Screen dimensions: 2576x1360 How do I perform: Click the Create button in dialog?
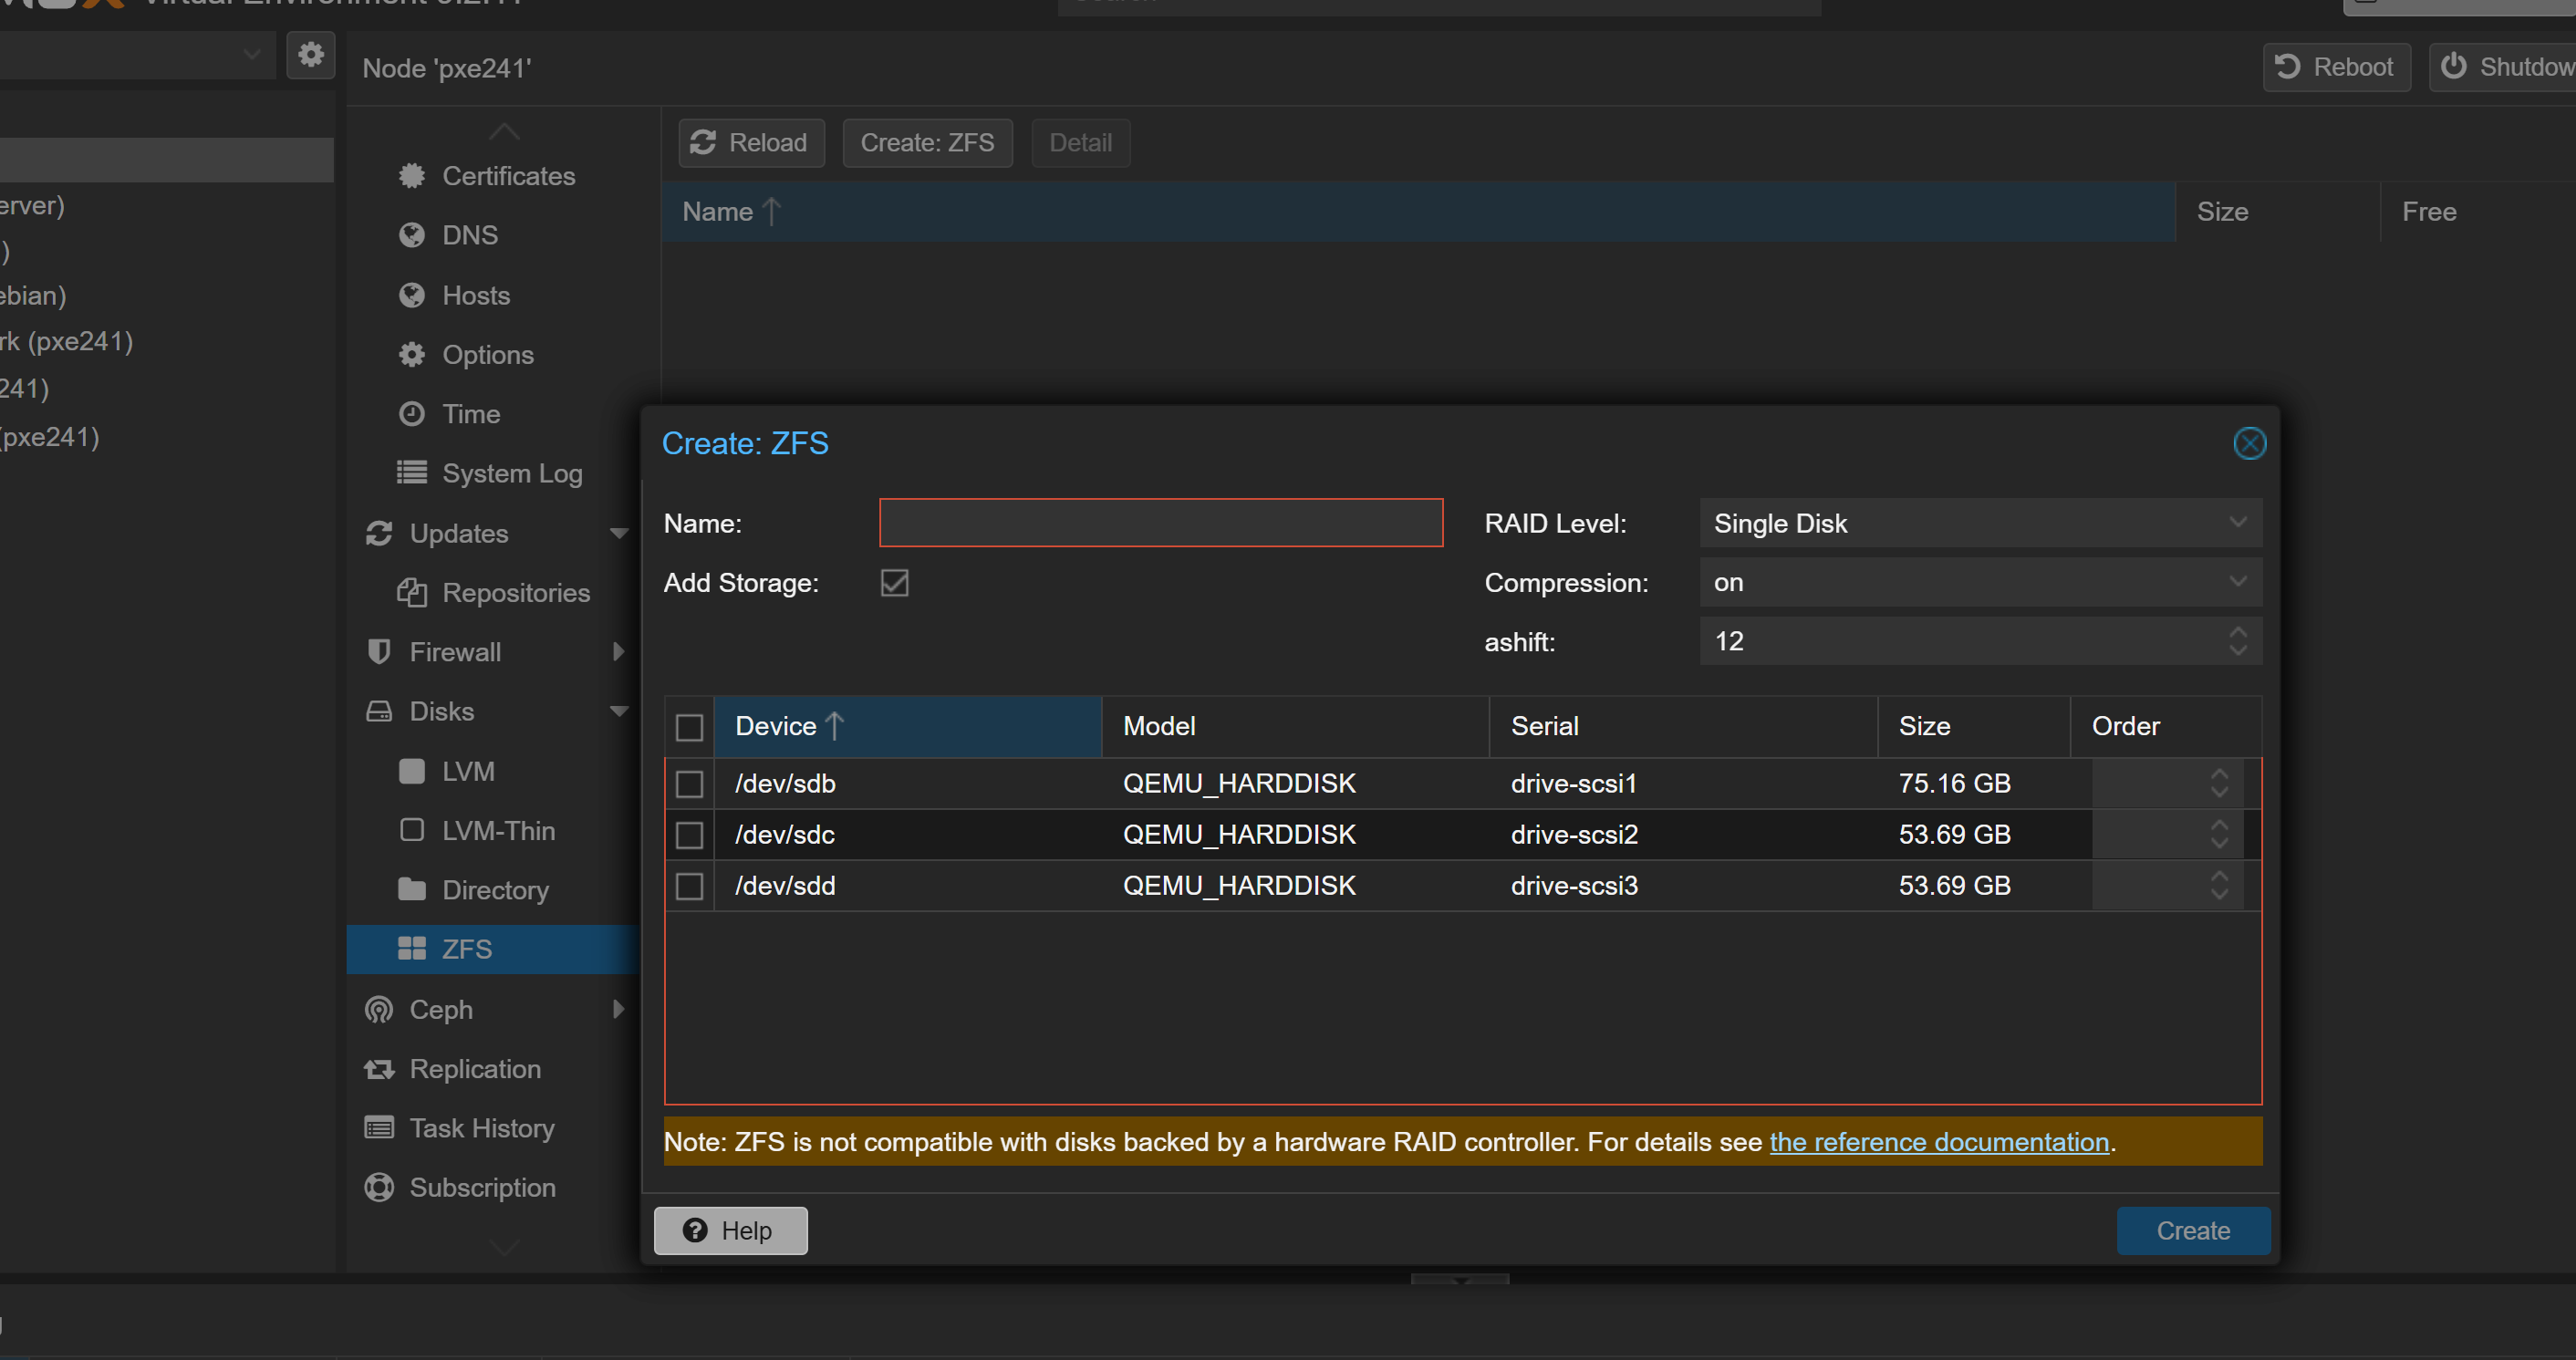[2193, 1231]
